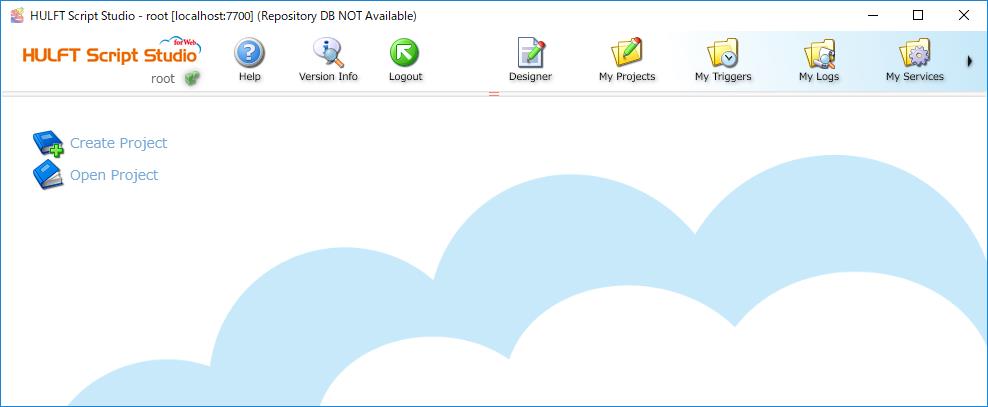
Task: Click the My Services label
Action: click(x=915, y=77)
